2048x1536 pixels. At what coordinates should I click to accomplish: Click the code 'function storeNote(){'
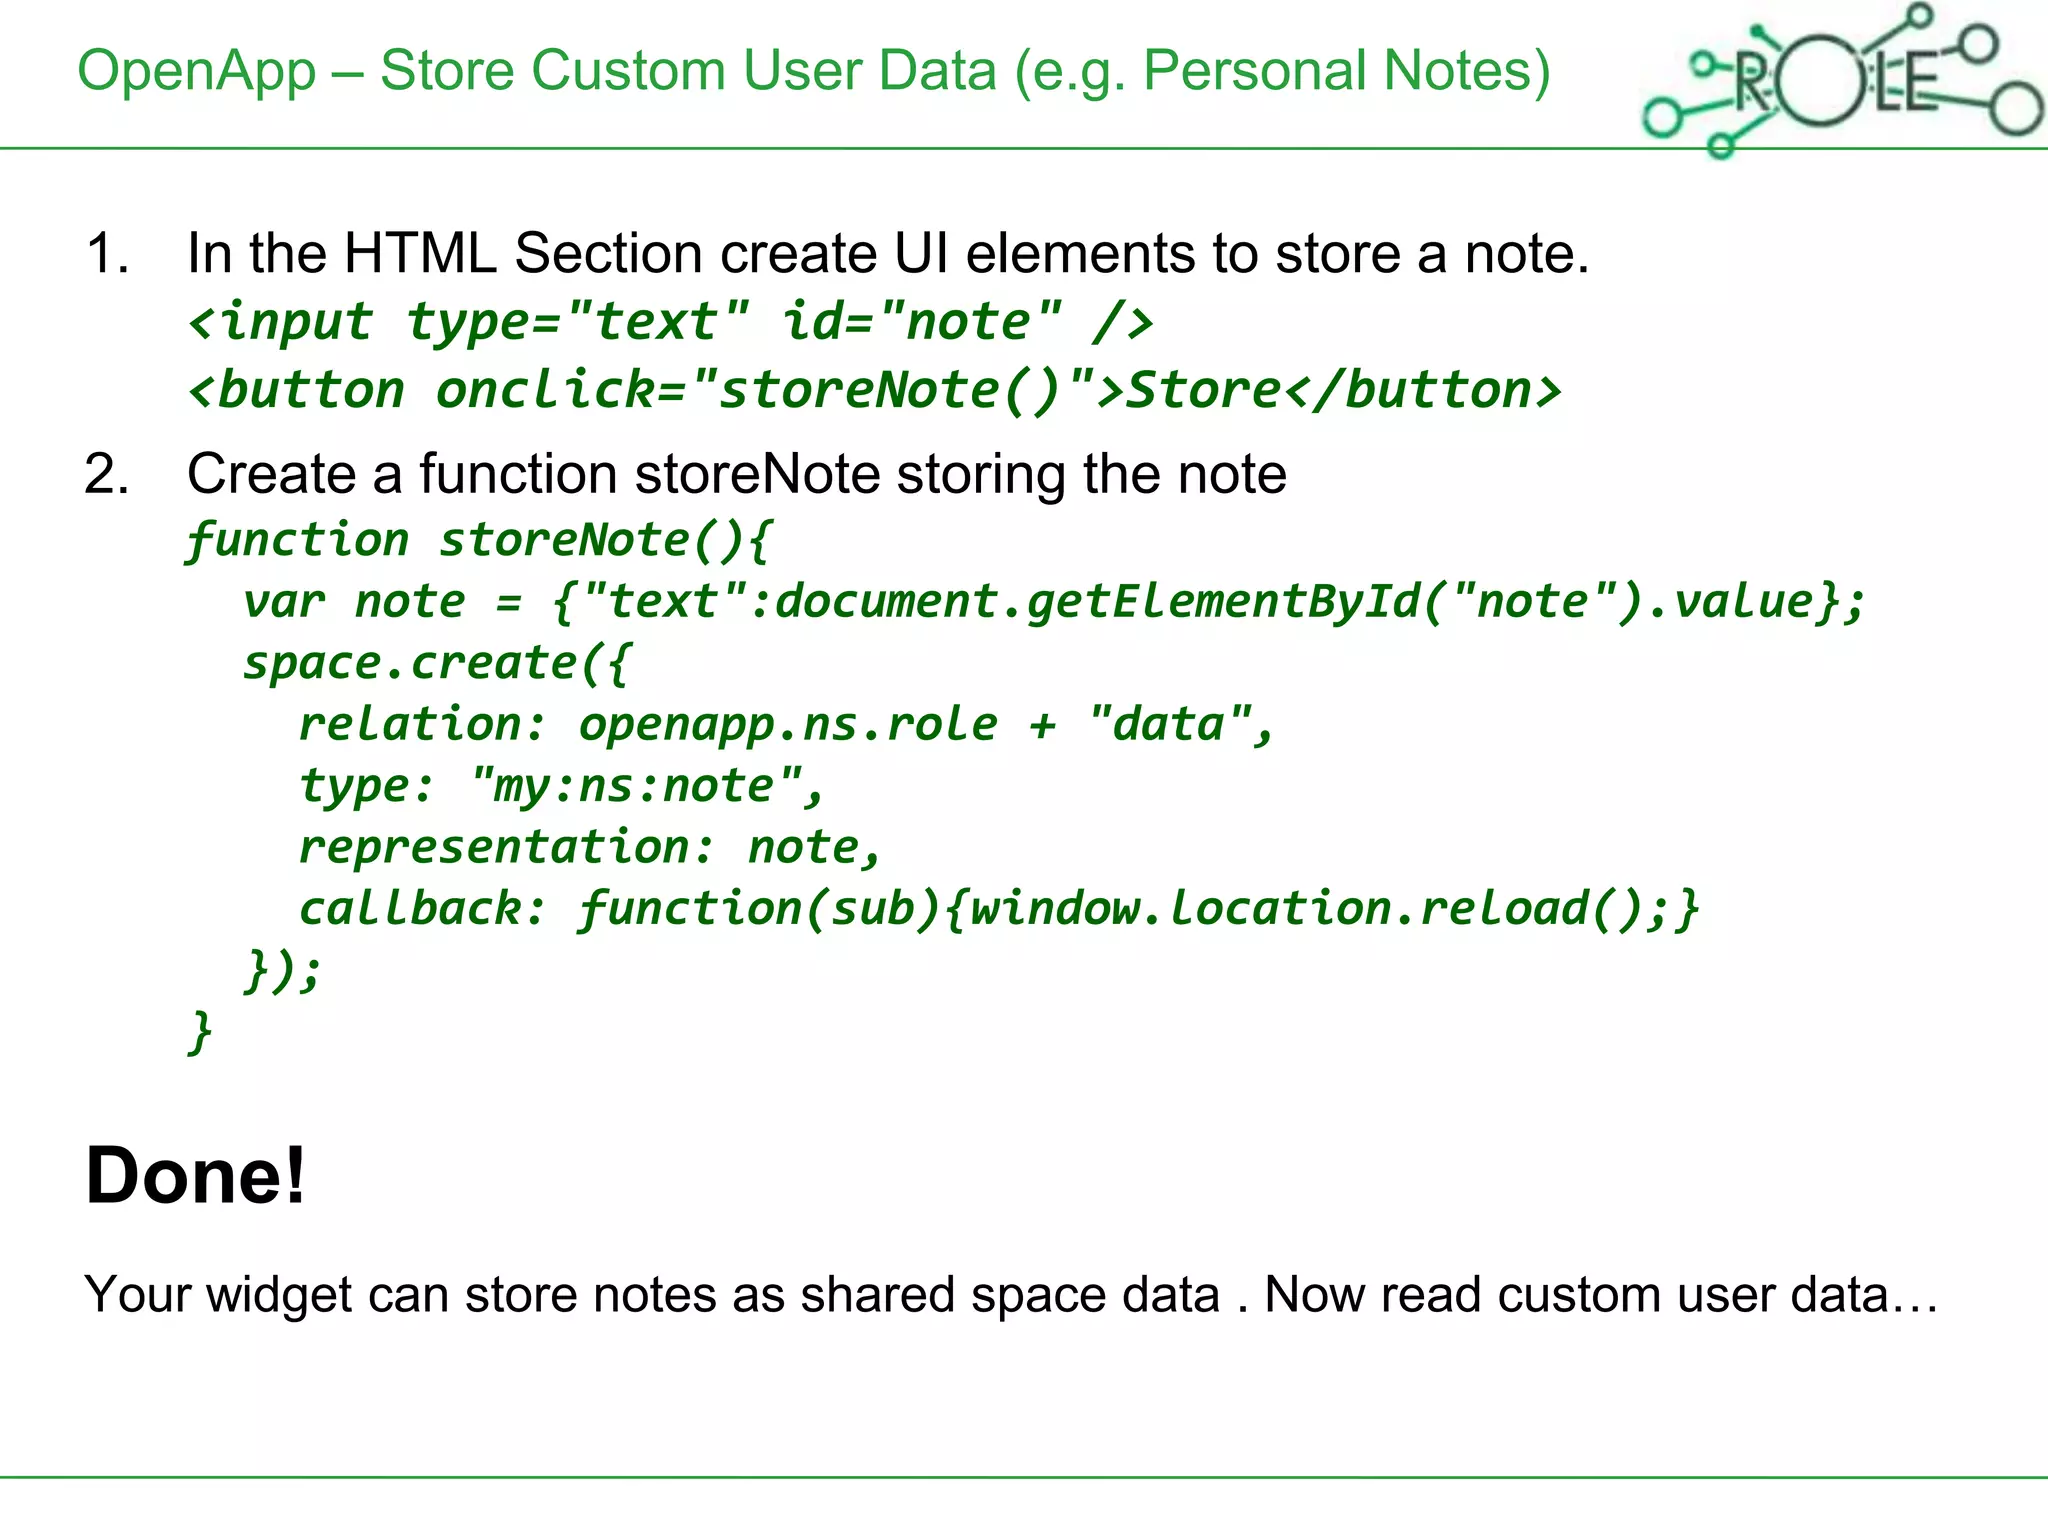(480, 541)
